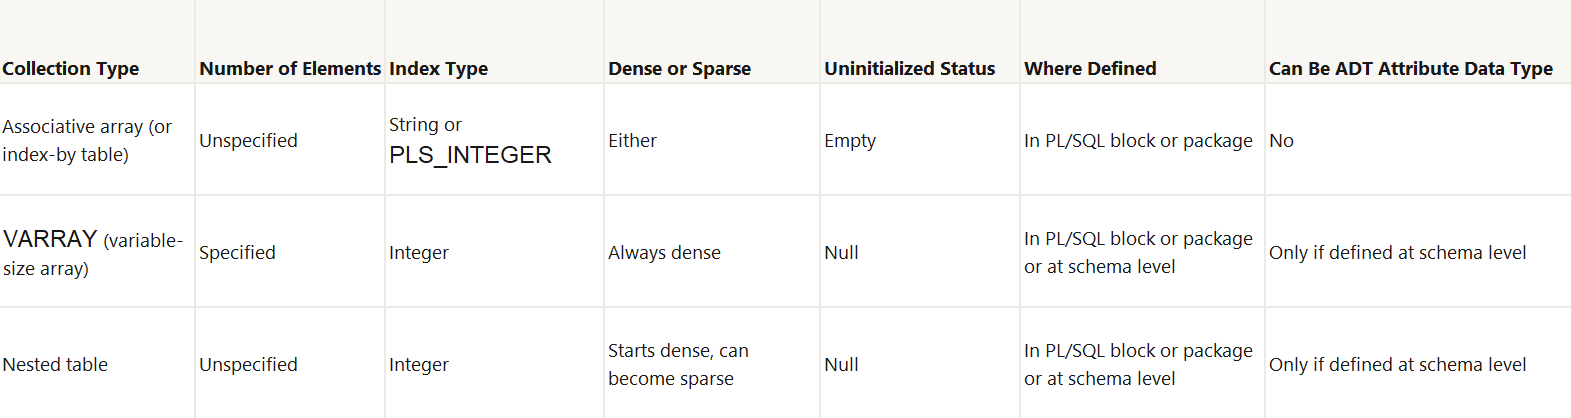Select the Either cell in Dense or Sparse

pos(632,141)
